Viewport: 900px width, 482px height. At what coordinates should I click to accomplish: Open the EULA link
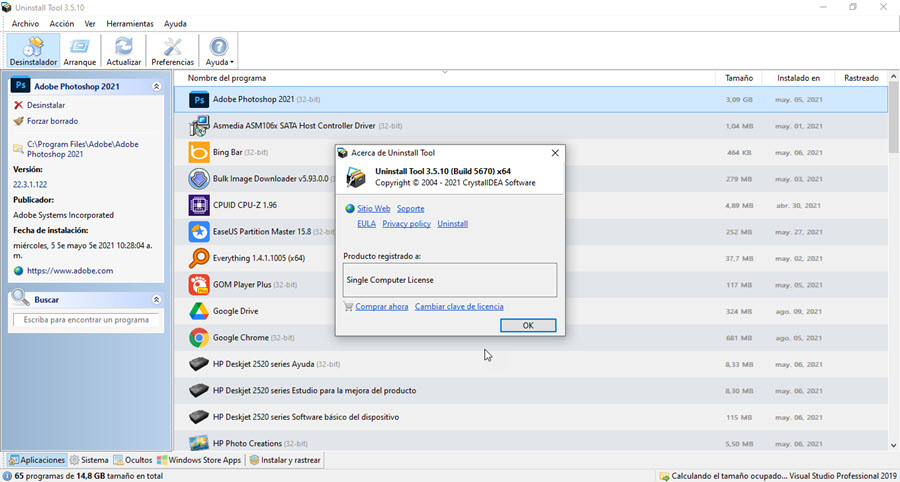click(x=366, y=224)
